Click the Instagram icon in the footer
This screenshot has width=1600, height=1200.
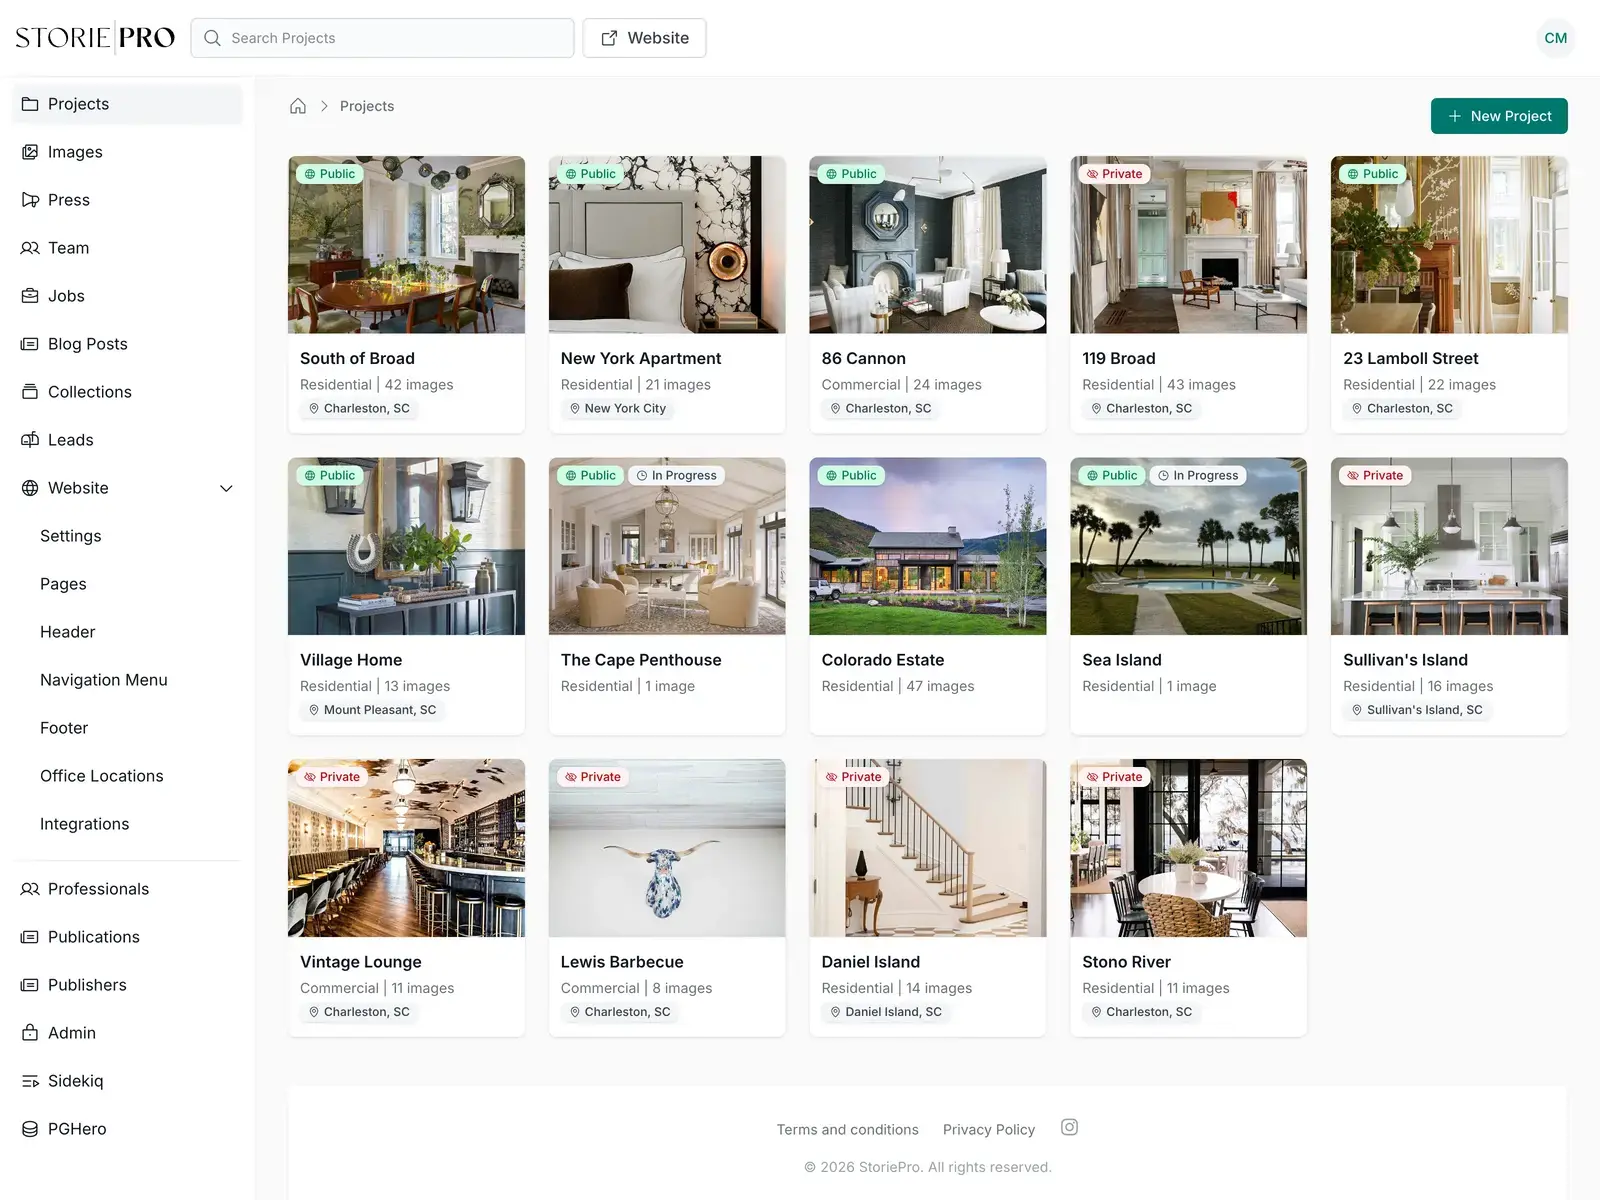point(1069,1128)
